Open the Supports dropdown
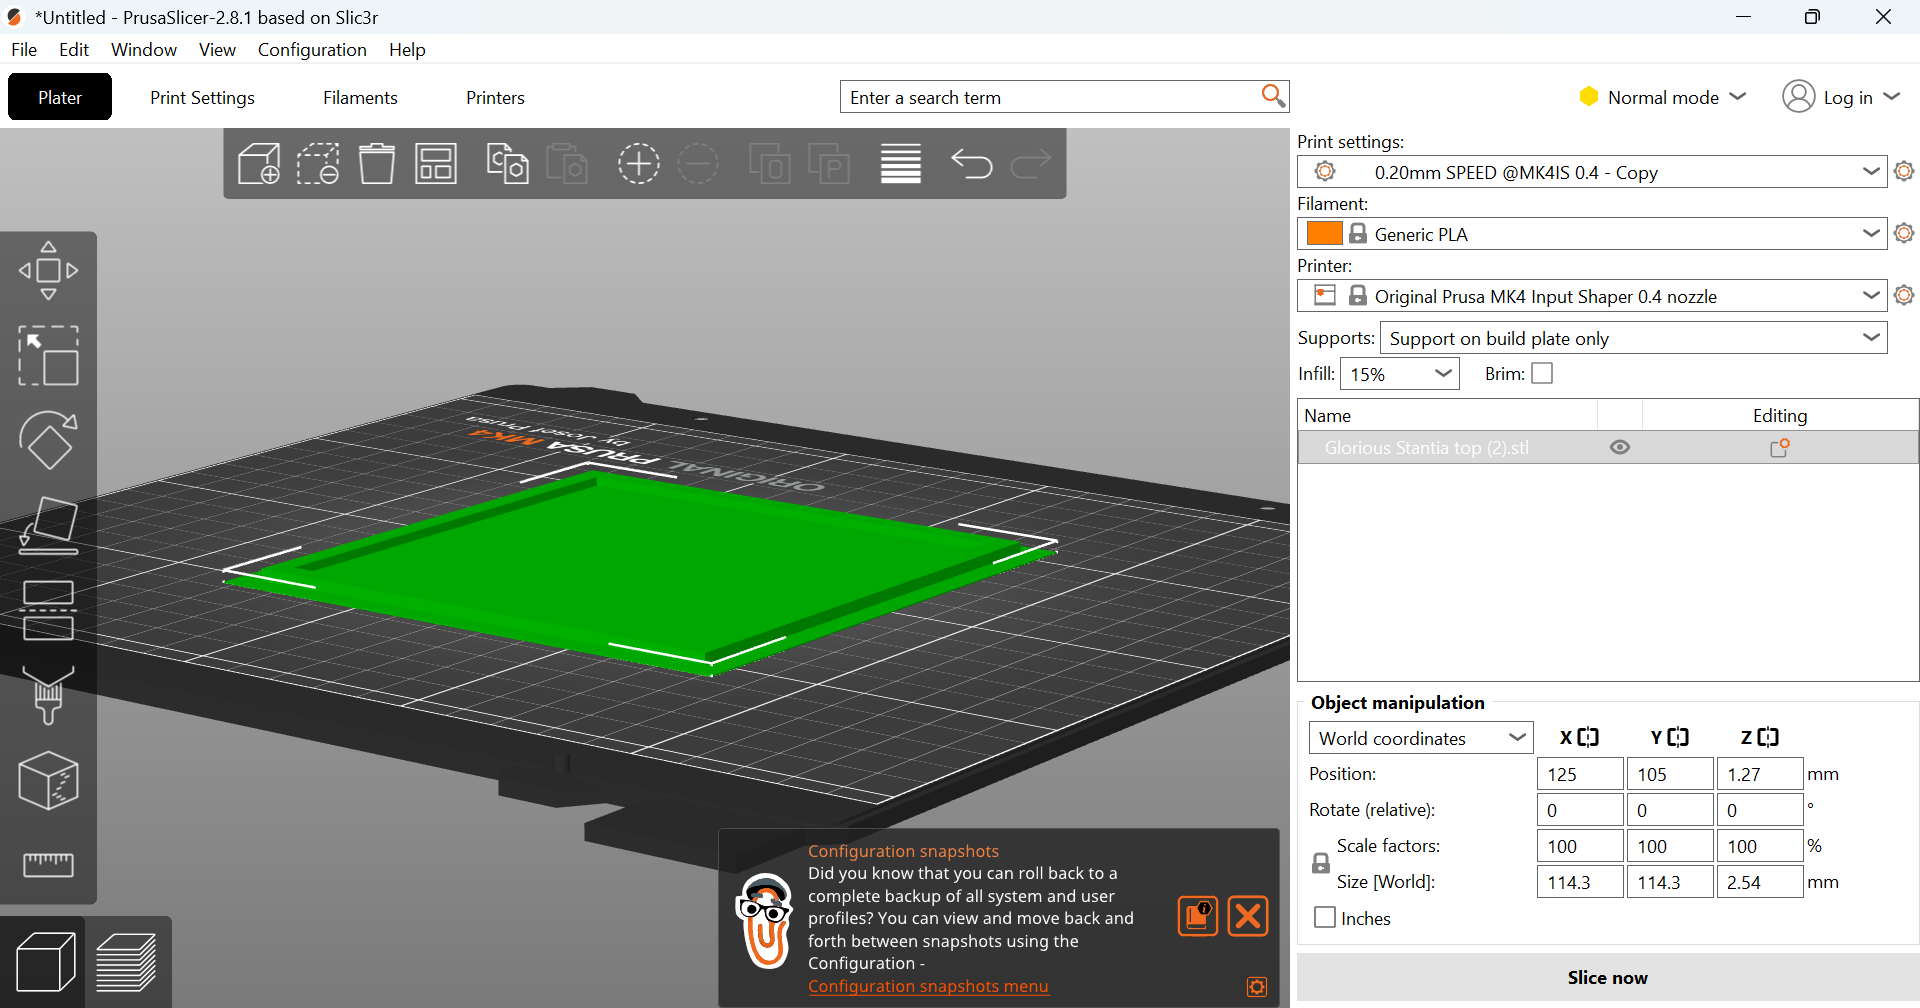 coord(1633,338)
